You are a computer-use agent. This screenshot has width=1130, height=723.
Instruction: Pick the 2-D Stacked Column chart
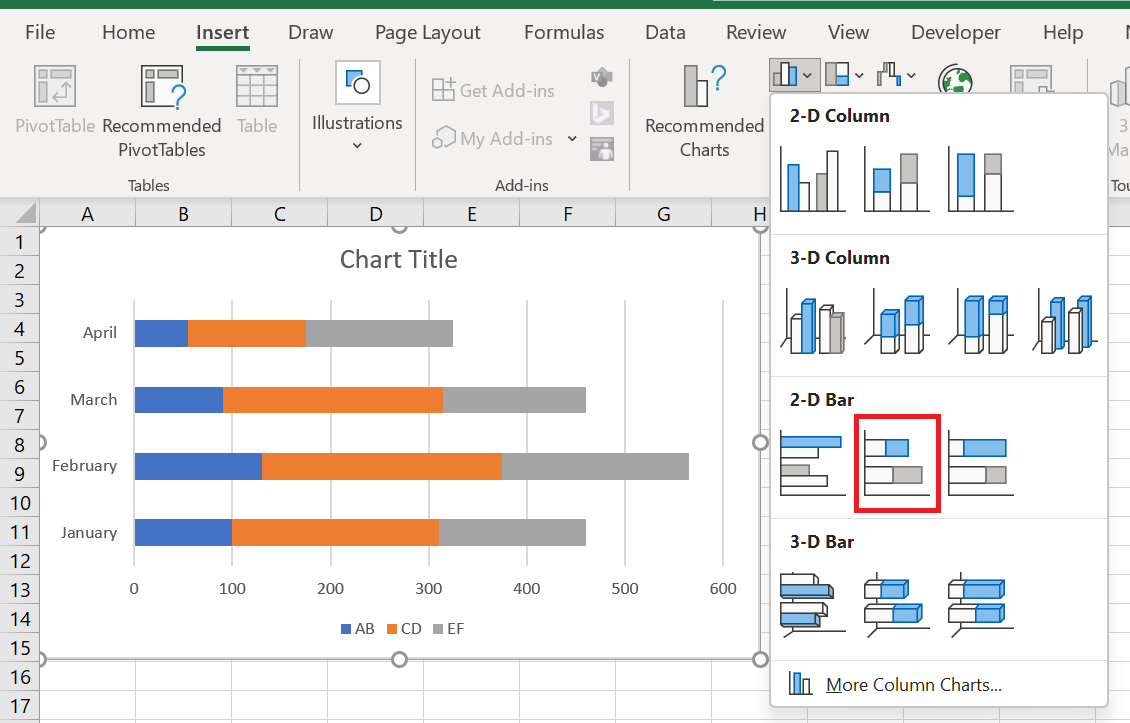[x=897, y=180]
